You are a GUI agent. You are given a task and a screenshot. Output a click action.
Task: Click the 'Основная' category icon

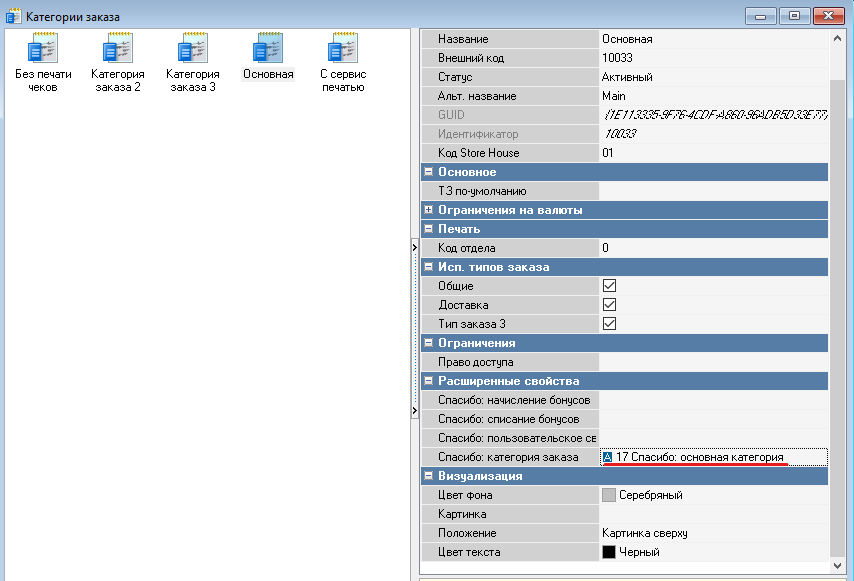click(268, 49)
